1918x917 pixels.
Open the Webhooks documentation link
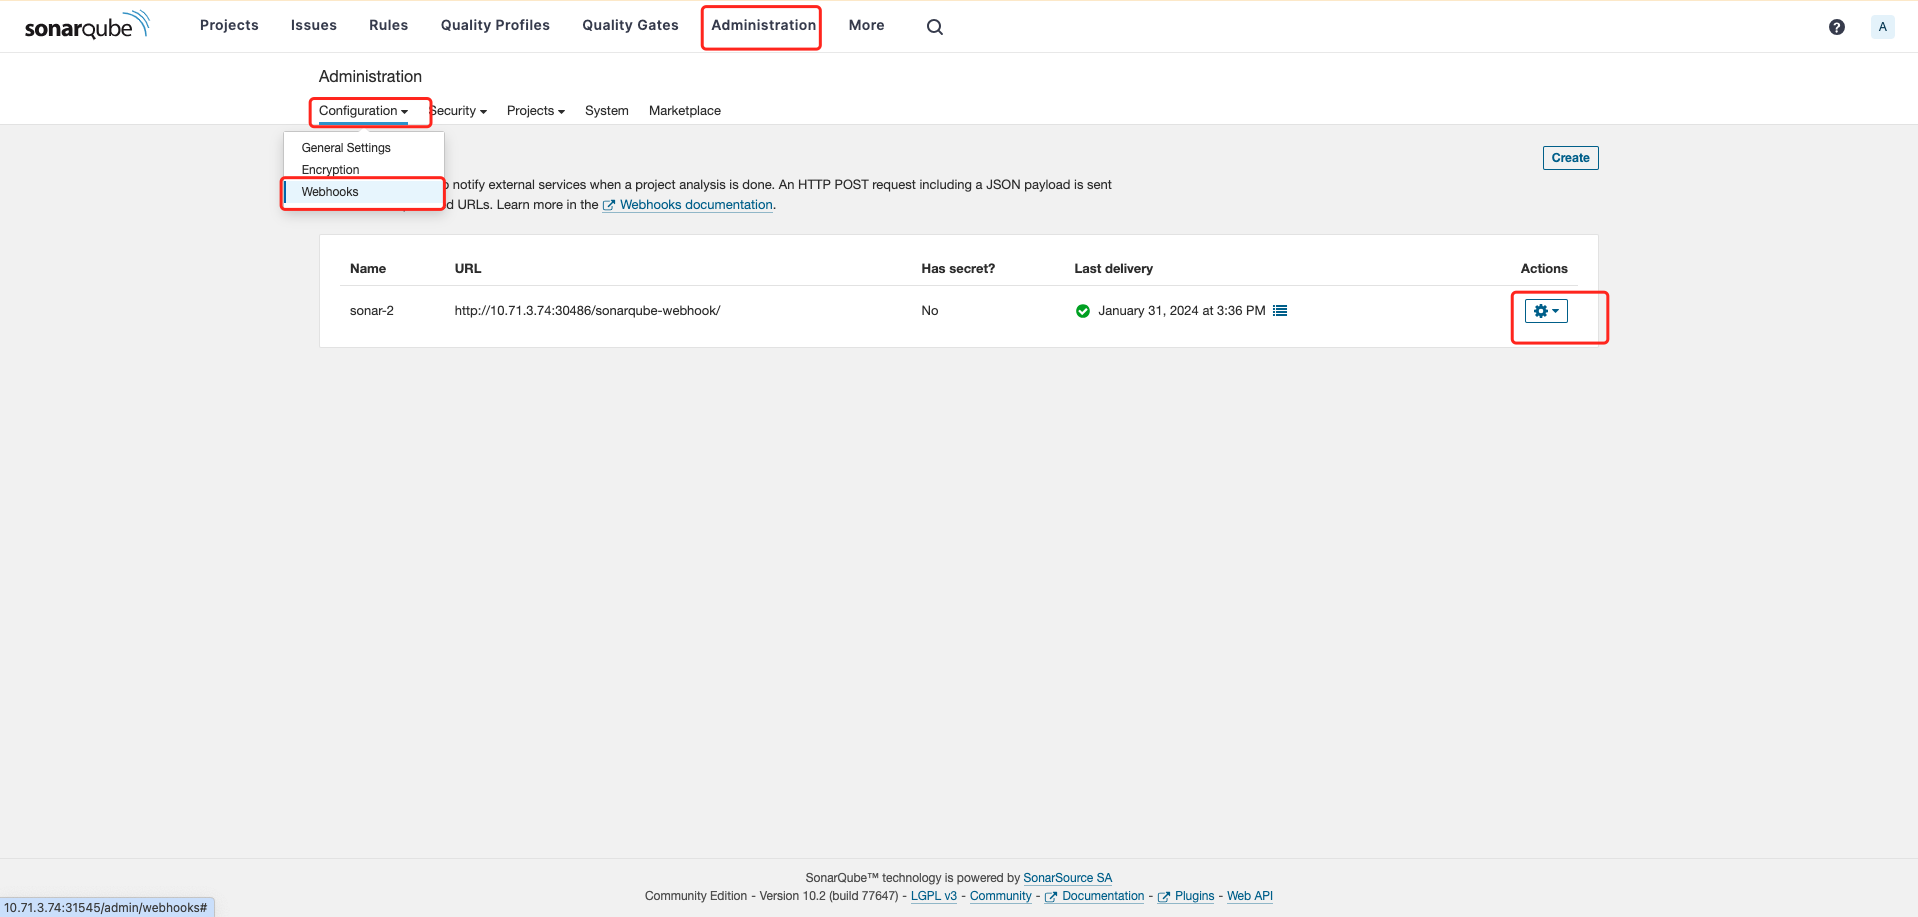click(x=696, y=204)
